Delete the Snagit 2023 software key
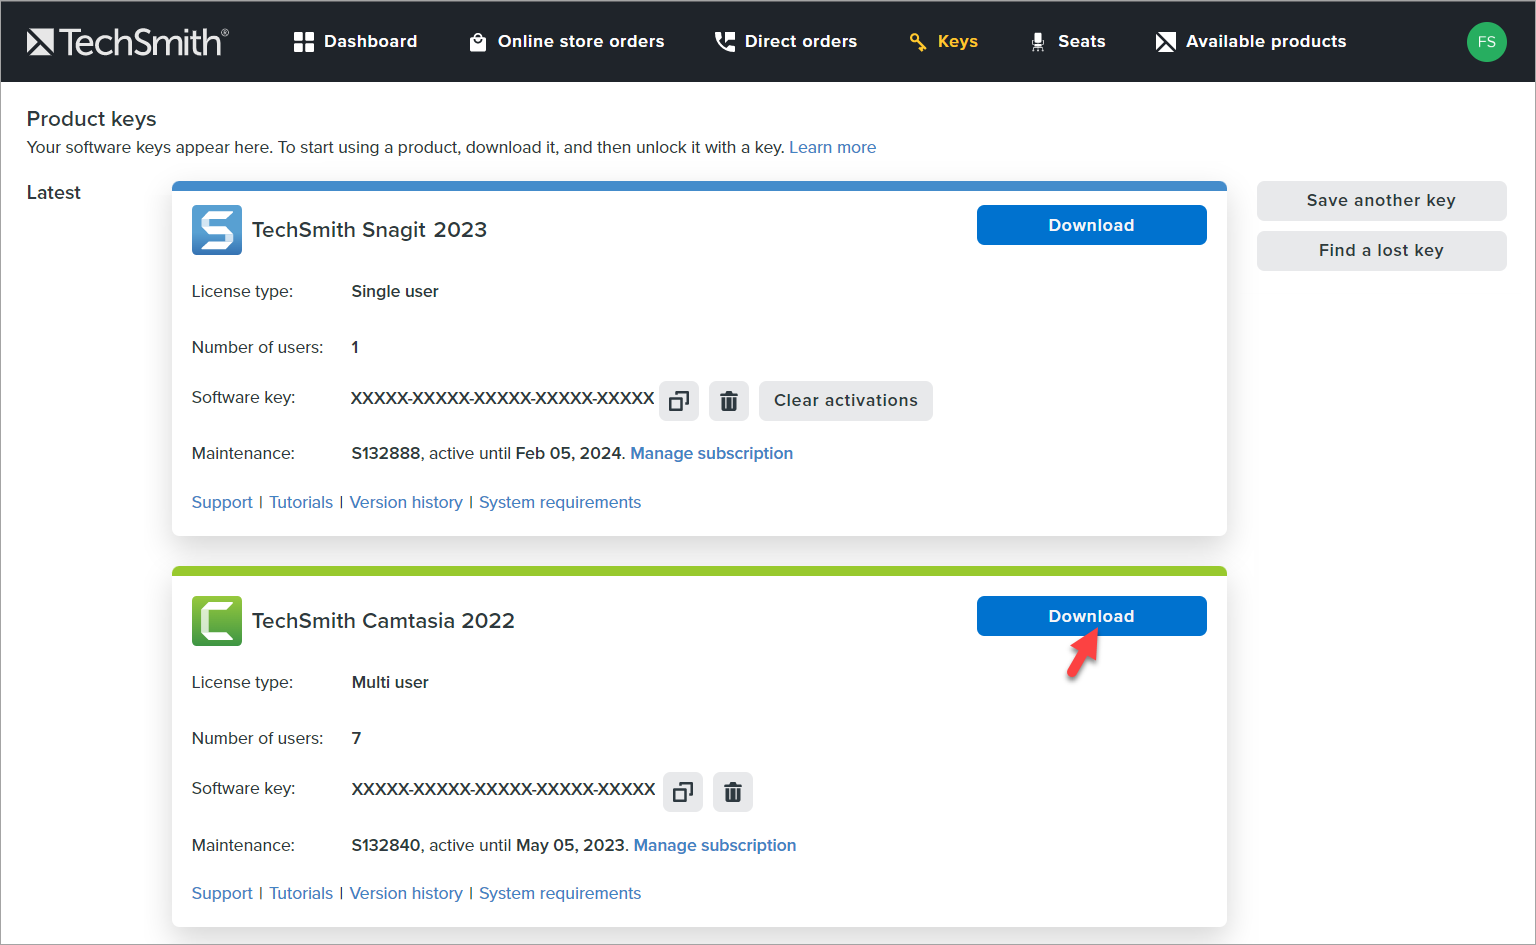1536x945 pixels. [729, 400]
